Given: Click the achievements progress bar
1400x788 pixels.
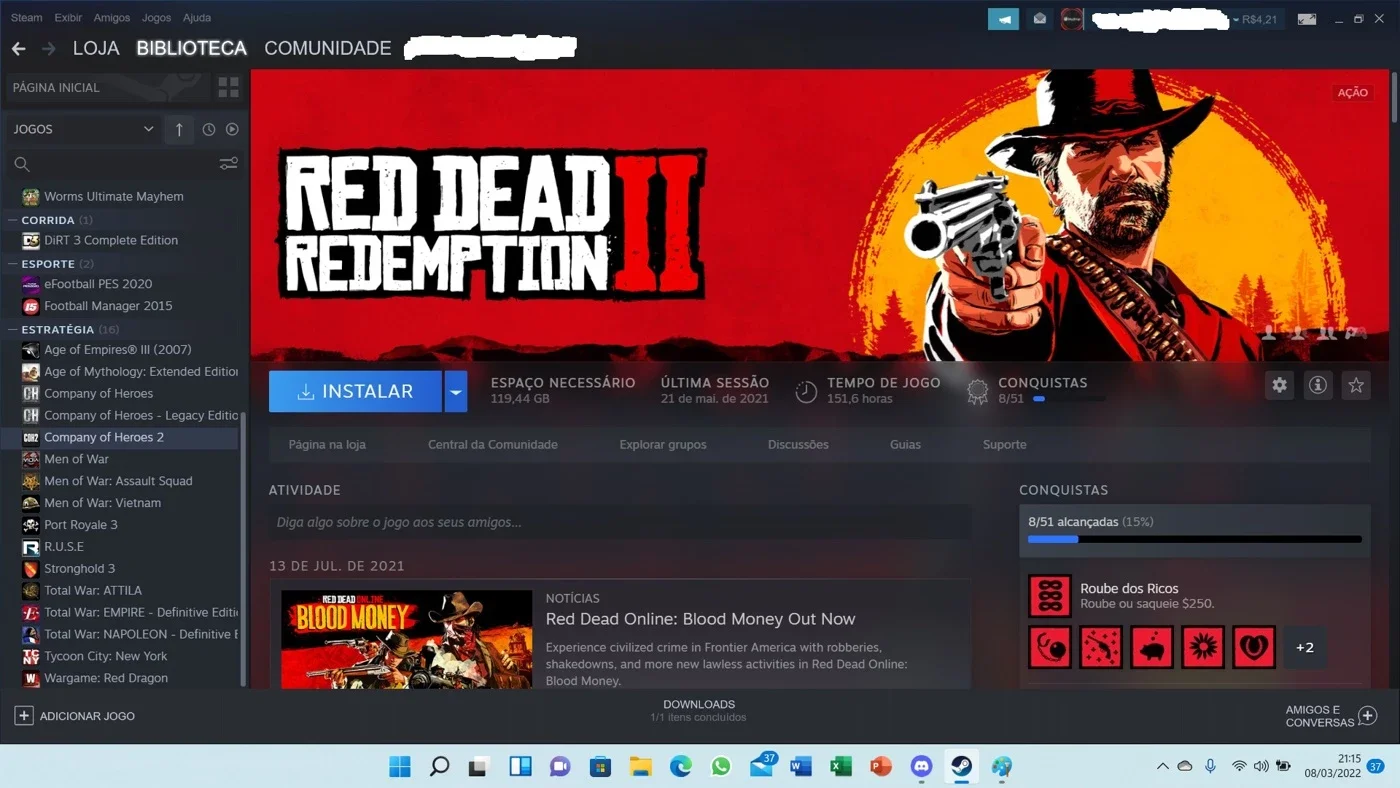Looking at the screenshot, I should point(1195,539).
